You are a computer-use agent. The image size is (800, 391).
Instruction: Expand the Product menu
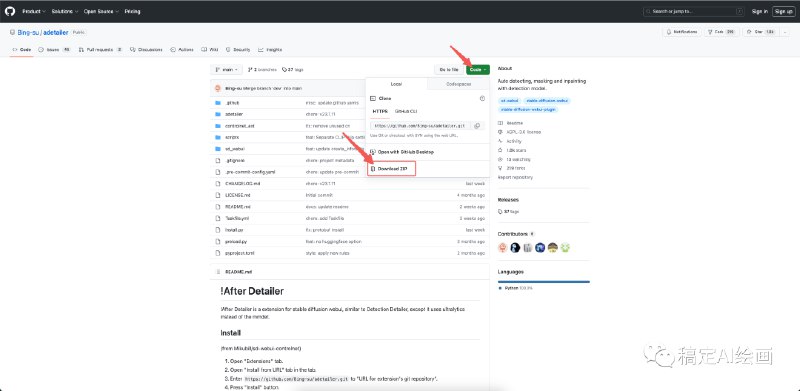point(34,11)
